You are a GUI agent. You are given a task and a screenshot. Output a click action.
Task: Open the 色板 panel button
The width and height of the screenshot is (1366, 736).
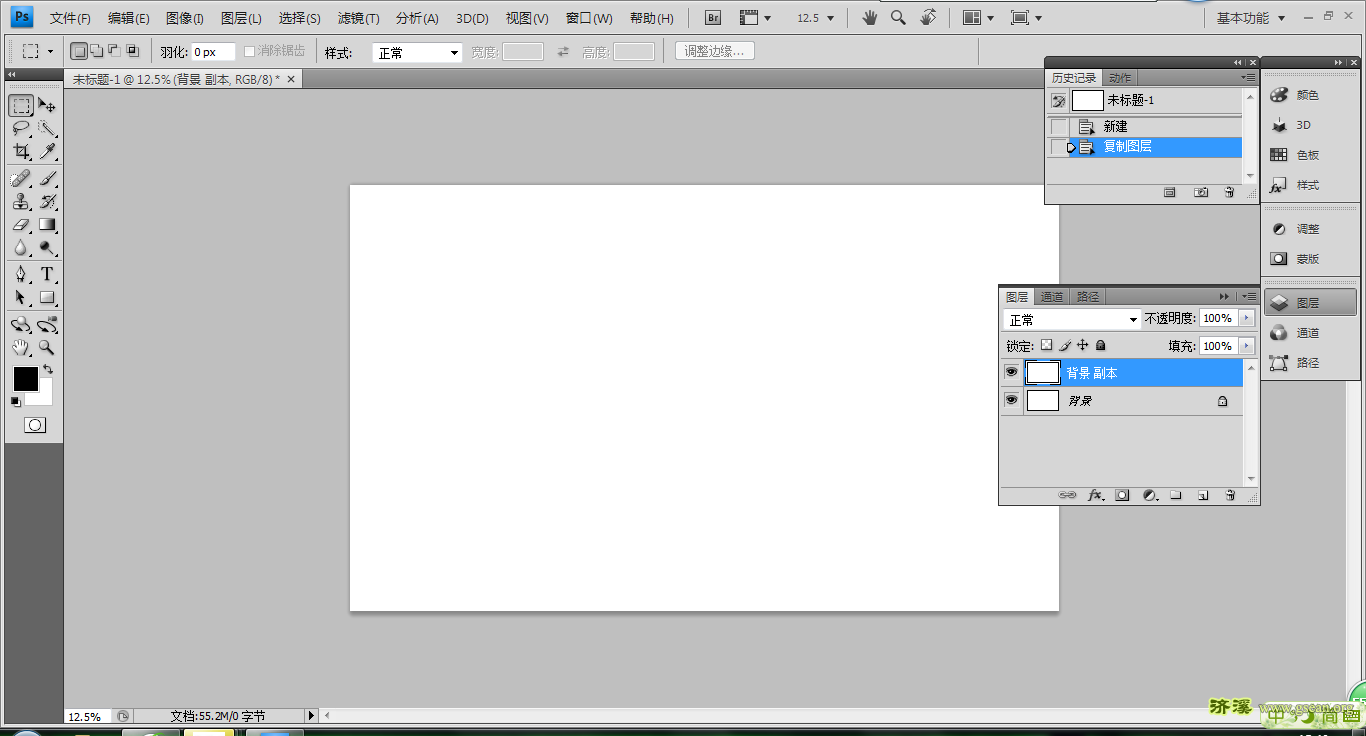pyautogui.click(x=1310, y=155)
